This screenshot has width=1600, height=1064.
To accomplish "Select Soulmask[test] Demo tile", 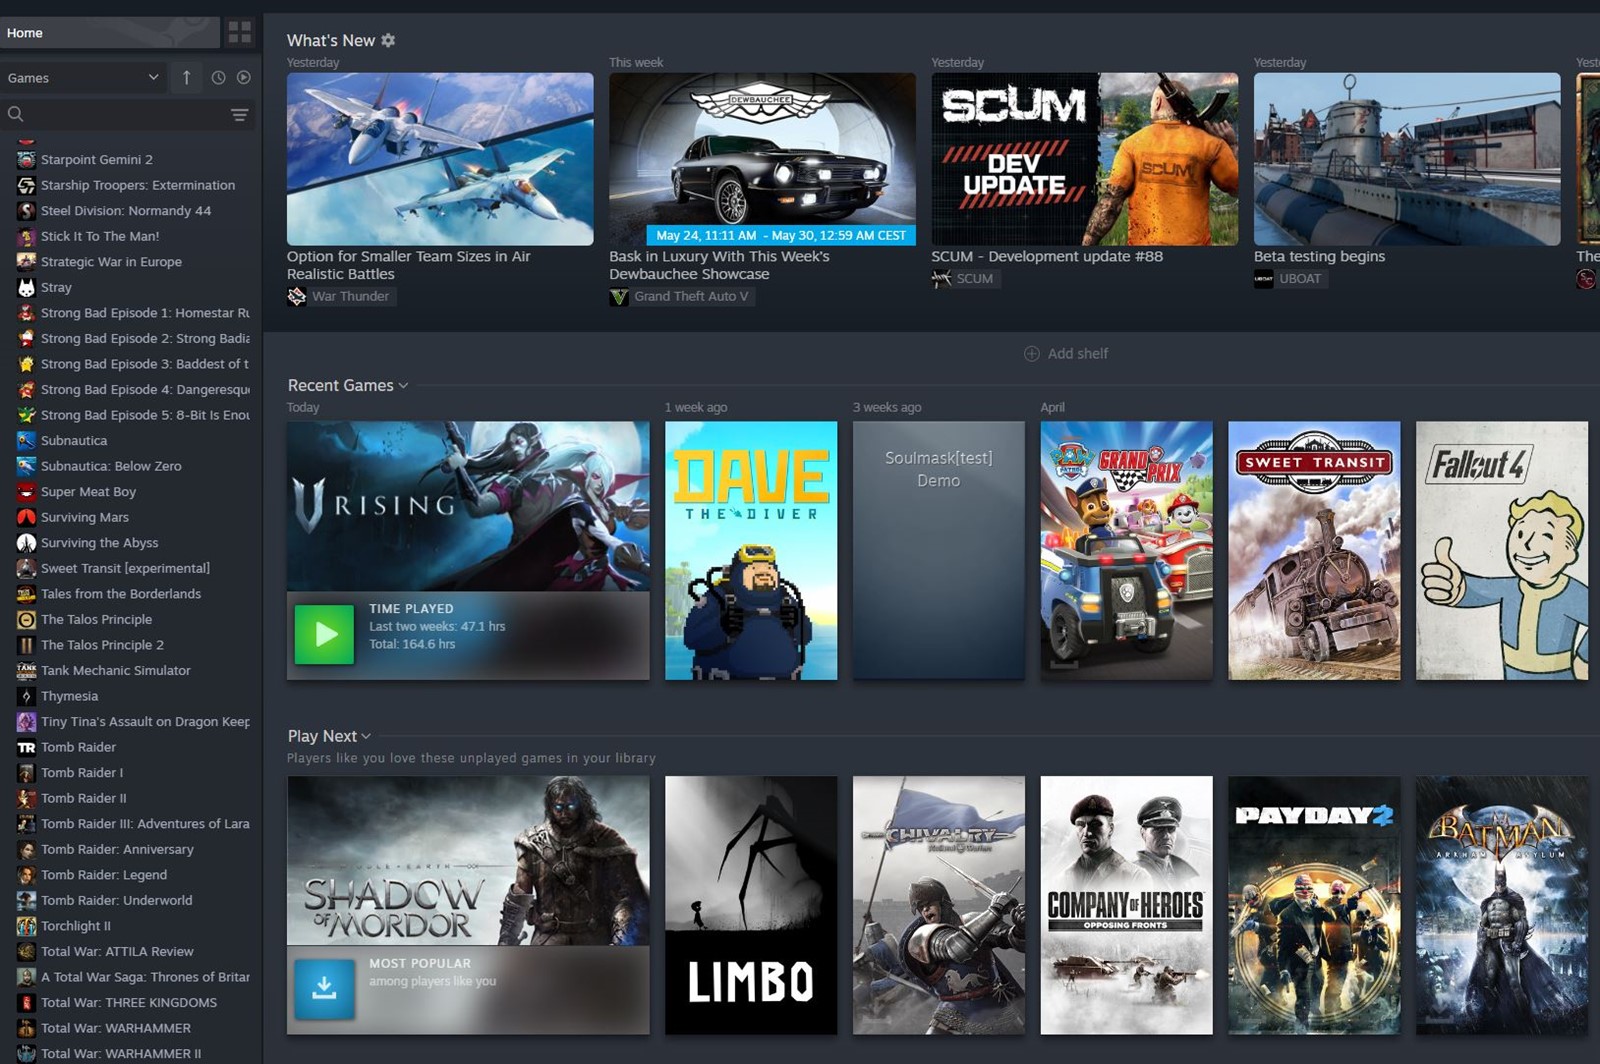I will pos(939,550).
